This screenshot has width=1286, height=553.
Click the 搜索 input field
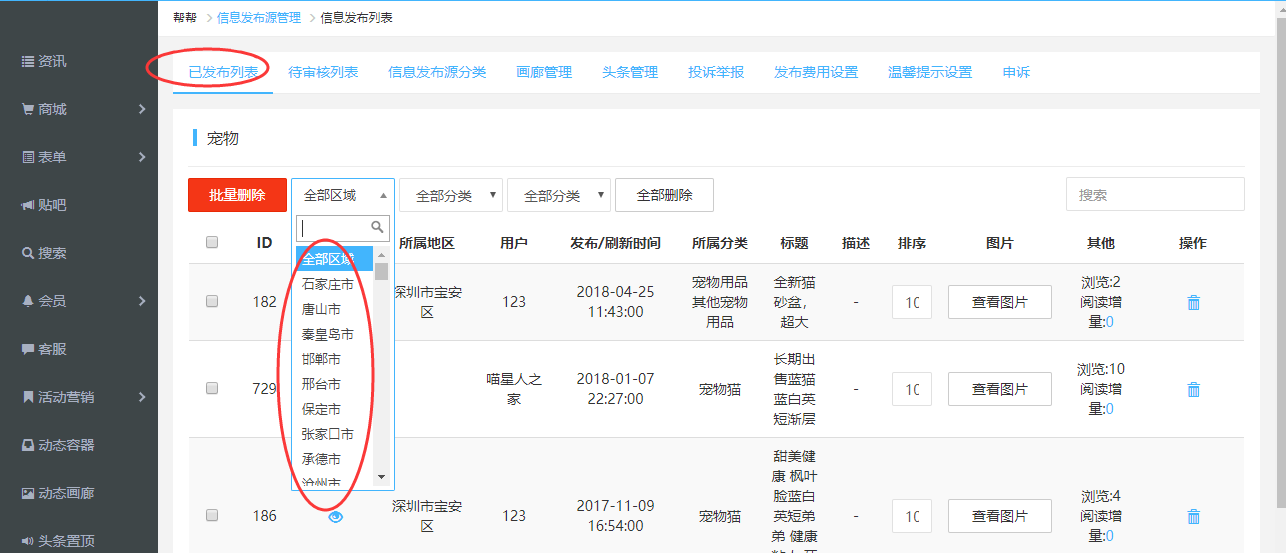coord(1154,195)
